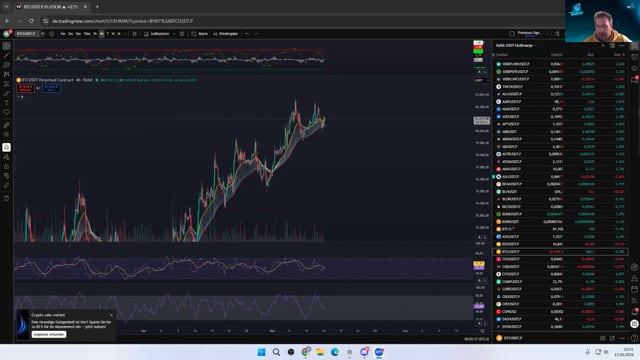Open the USDT currency dropdown on price scale
Image resolution: width=640 pixels, height=360 pixels.
[x=482, y=80]
